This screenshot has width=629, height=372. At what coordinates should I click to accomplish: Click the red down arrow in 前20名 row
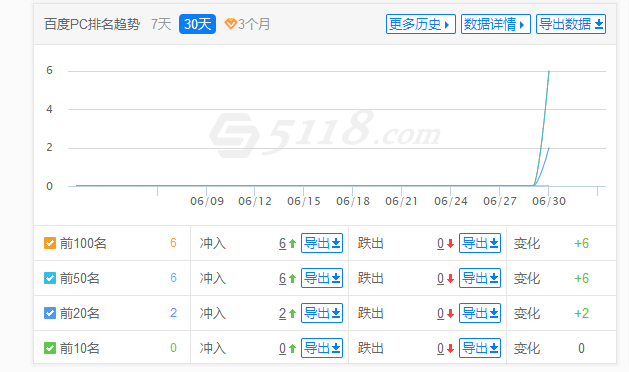pos(450,313)
